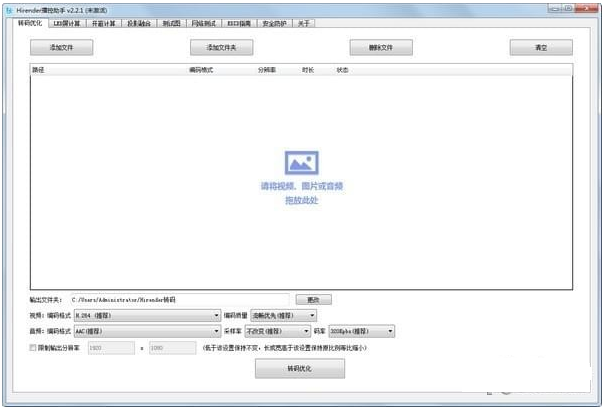The image size is (605, 409).
Task: Click the 添加文件夹 button
Action: click(221, 47)
